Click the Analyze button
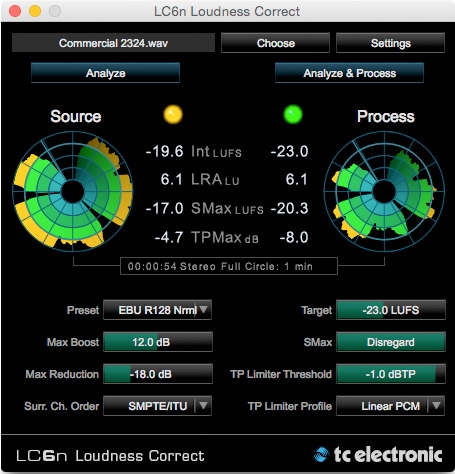 click(x=105, y=73)
